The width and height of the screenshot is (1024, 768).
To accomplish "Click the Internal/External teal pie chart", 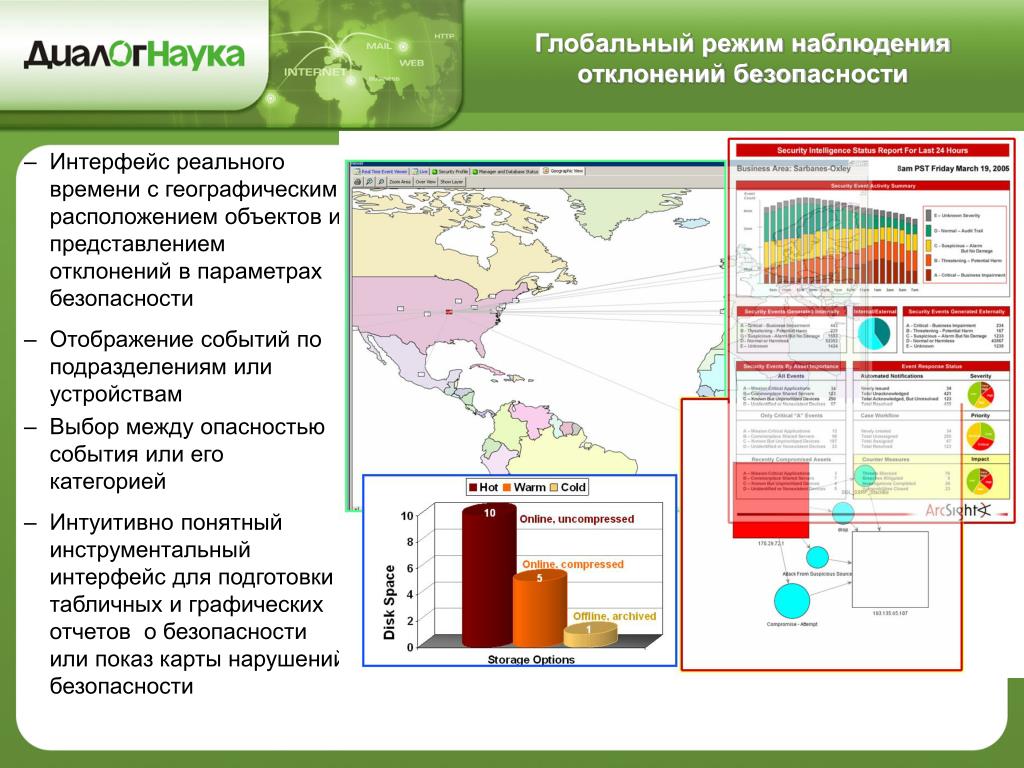I will pos(873,333).
